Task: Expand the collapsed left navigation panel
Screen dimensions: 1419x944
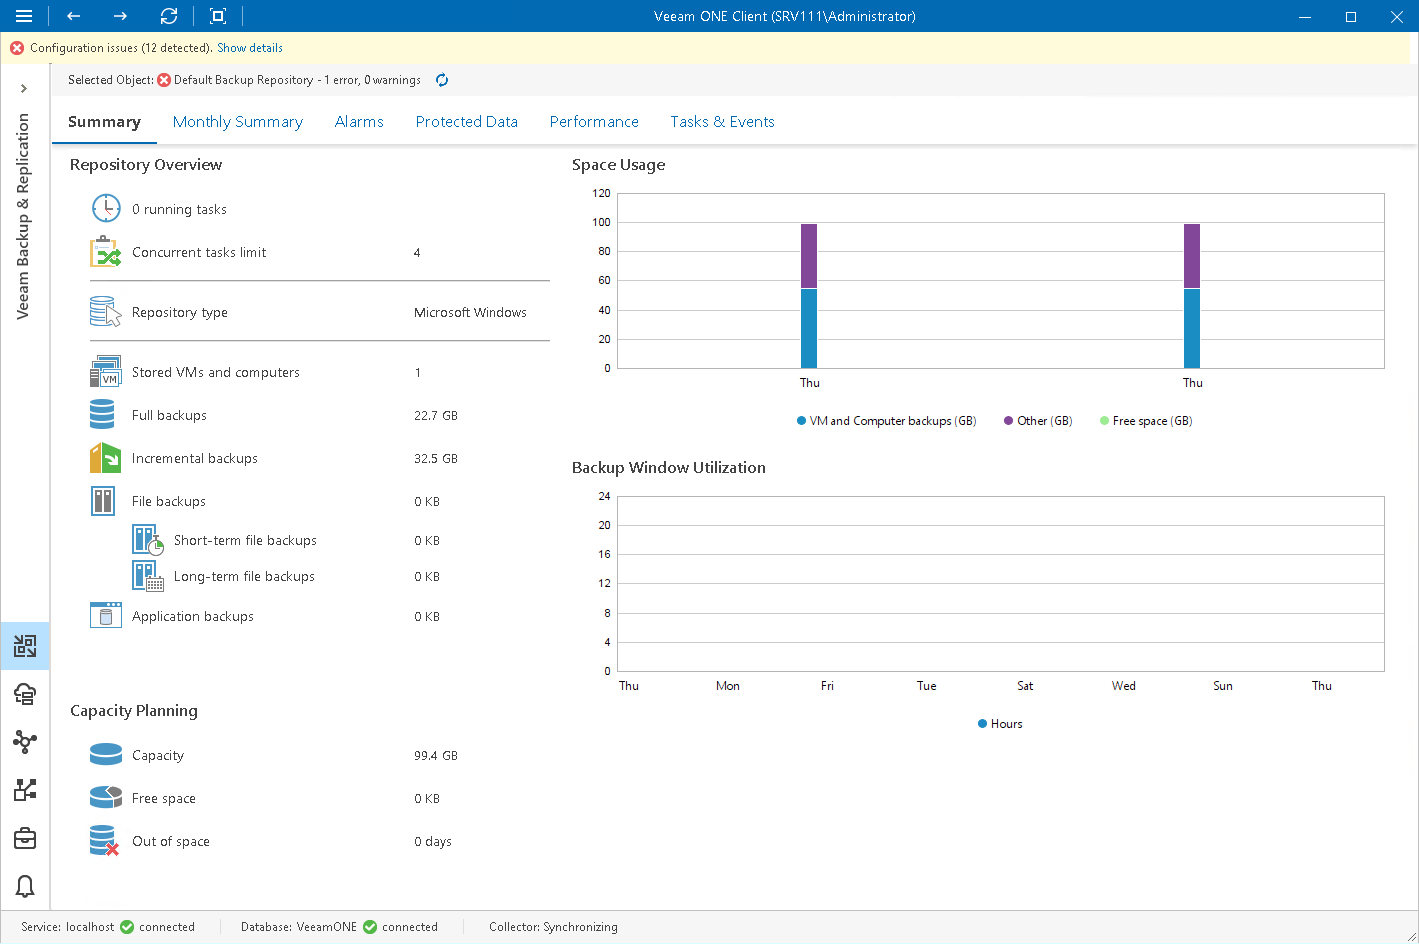Action: [x=24, y=89]
